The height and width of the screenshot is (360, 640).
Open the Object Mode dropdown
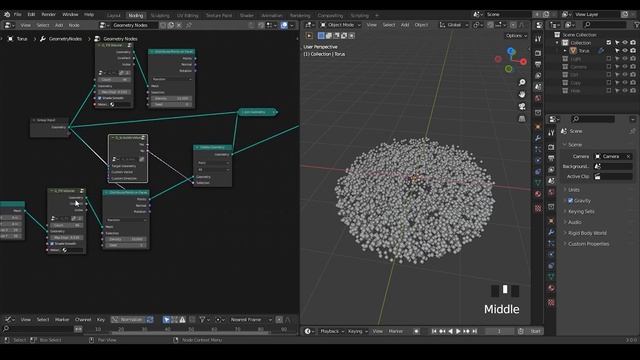pos(340,25)
